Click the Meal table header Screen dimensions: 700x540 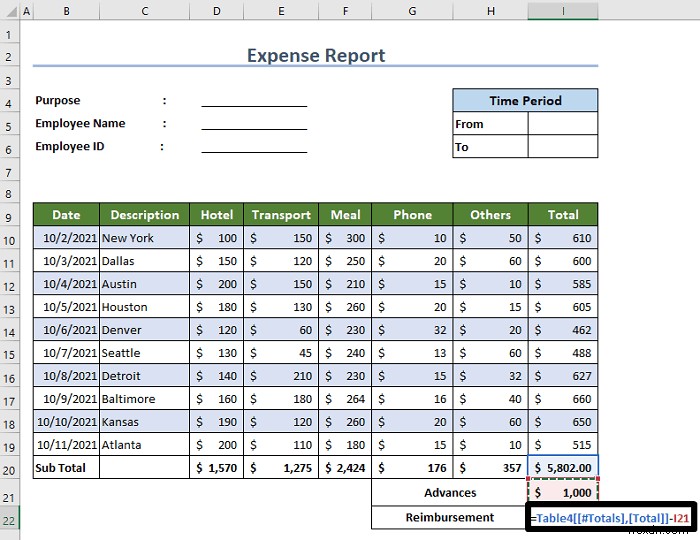(345, 215)
